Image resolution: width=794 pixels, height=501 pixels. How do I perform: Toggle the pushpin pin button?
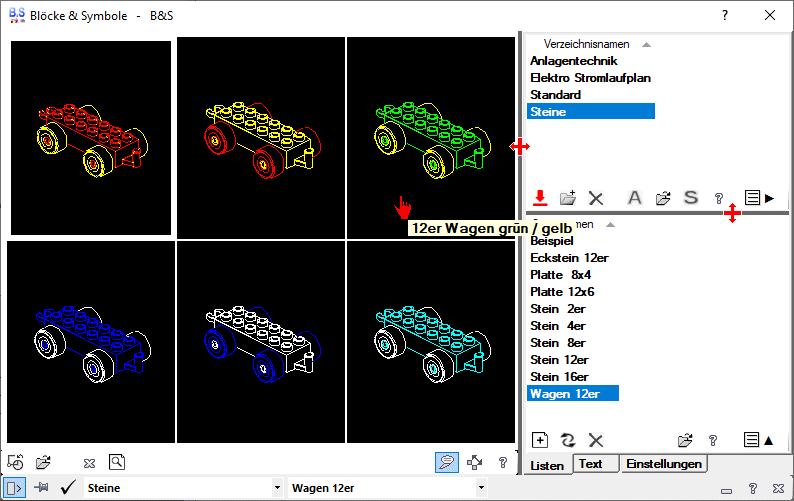point(41,488)
